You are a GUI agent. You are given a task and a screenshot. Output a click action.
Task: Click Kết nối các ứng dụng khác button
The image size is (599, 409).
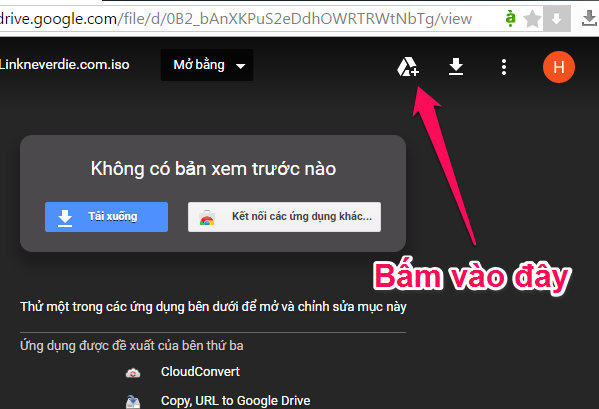pos(284,217)
